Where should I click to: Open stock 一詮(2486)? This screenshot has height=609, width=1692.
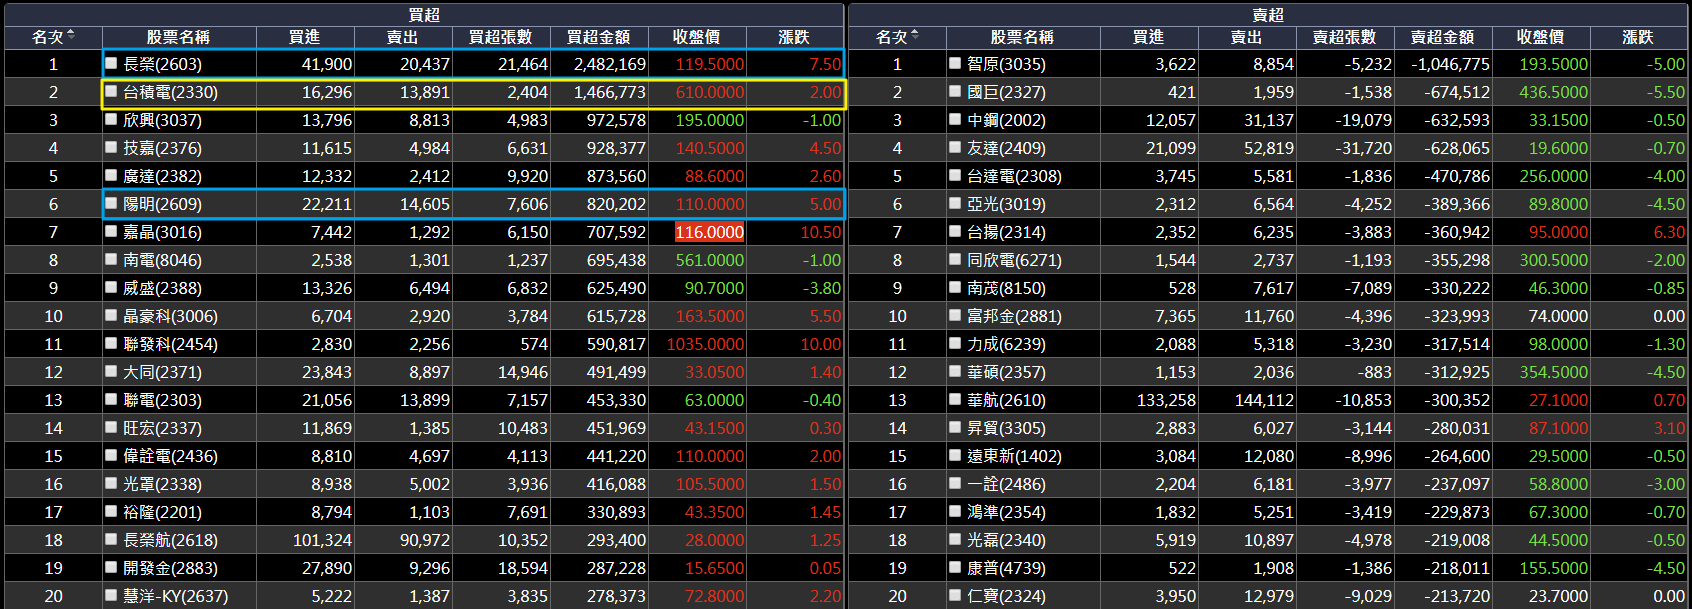click(x=1006, y=484)
